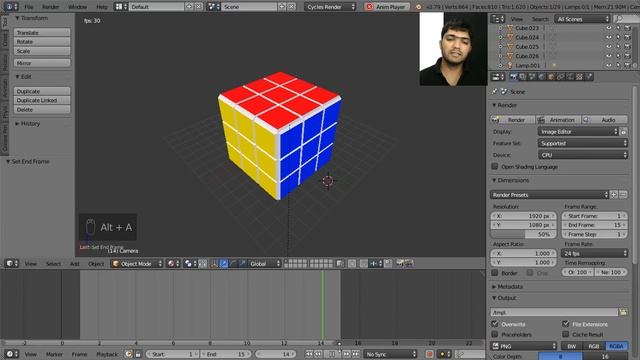The width and height of the screenshot is (640, 360).
Task: Open the Global orientation dropdown
Action: [265, 264]
